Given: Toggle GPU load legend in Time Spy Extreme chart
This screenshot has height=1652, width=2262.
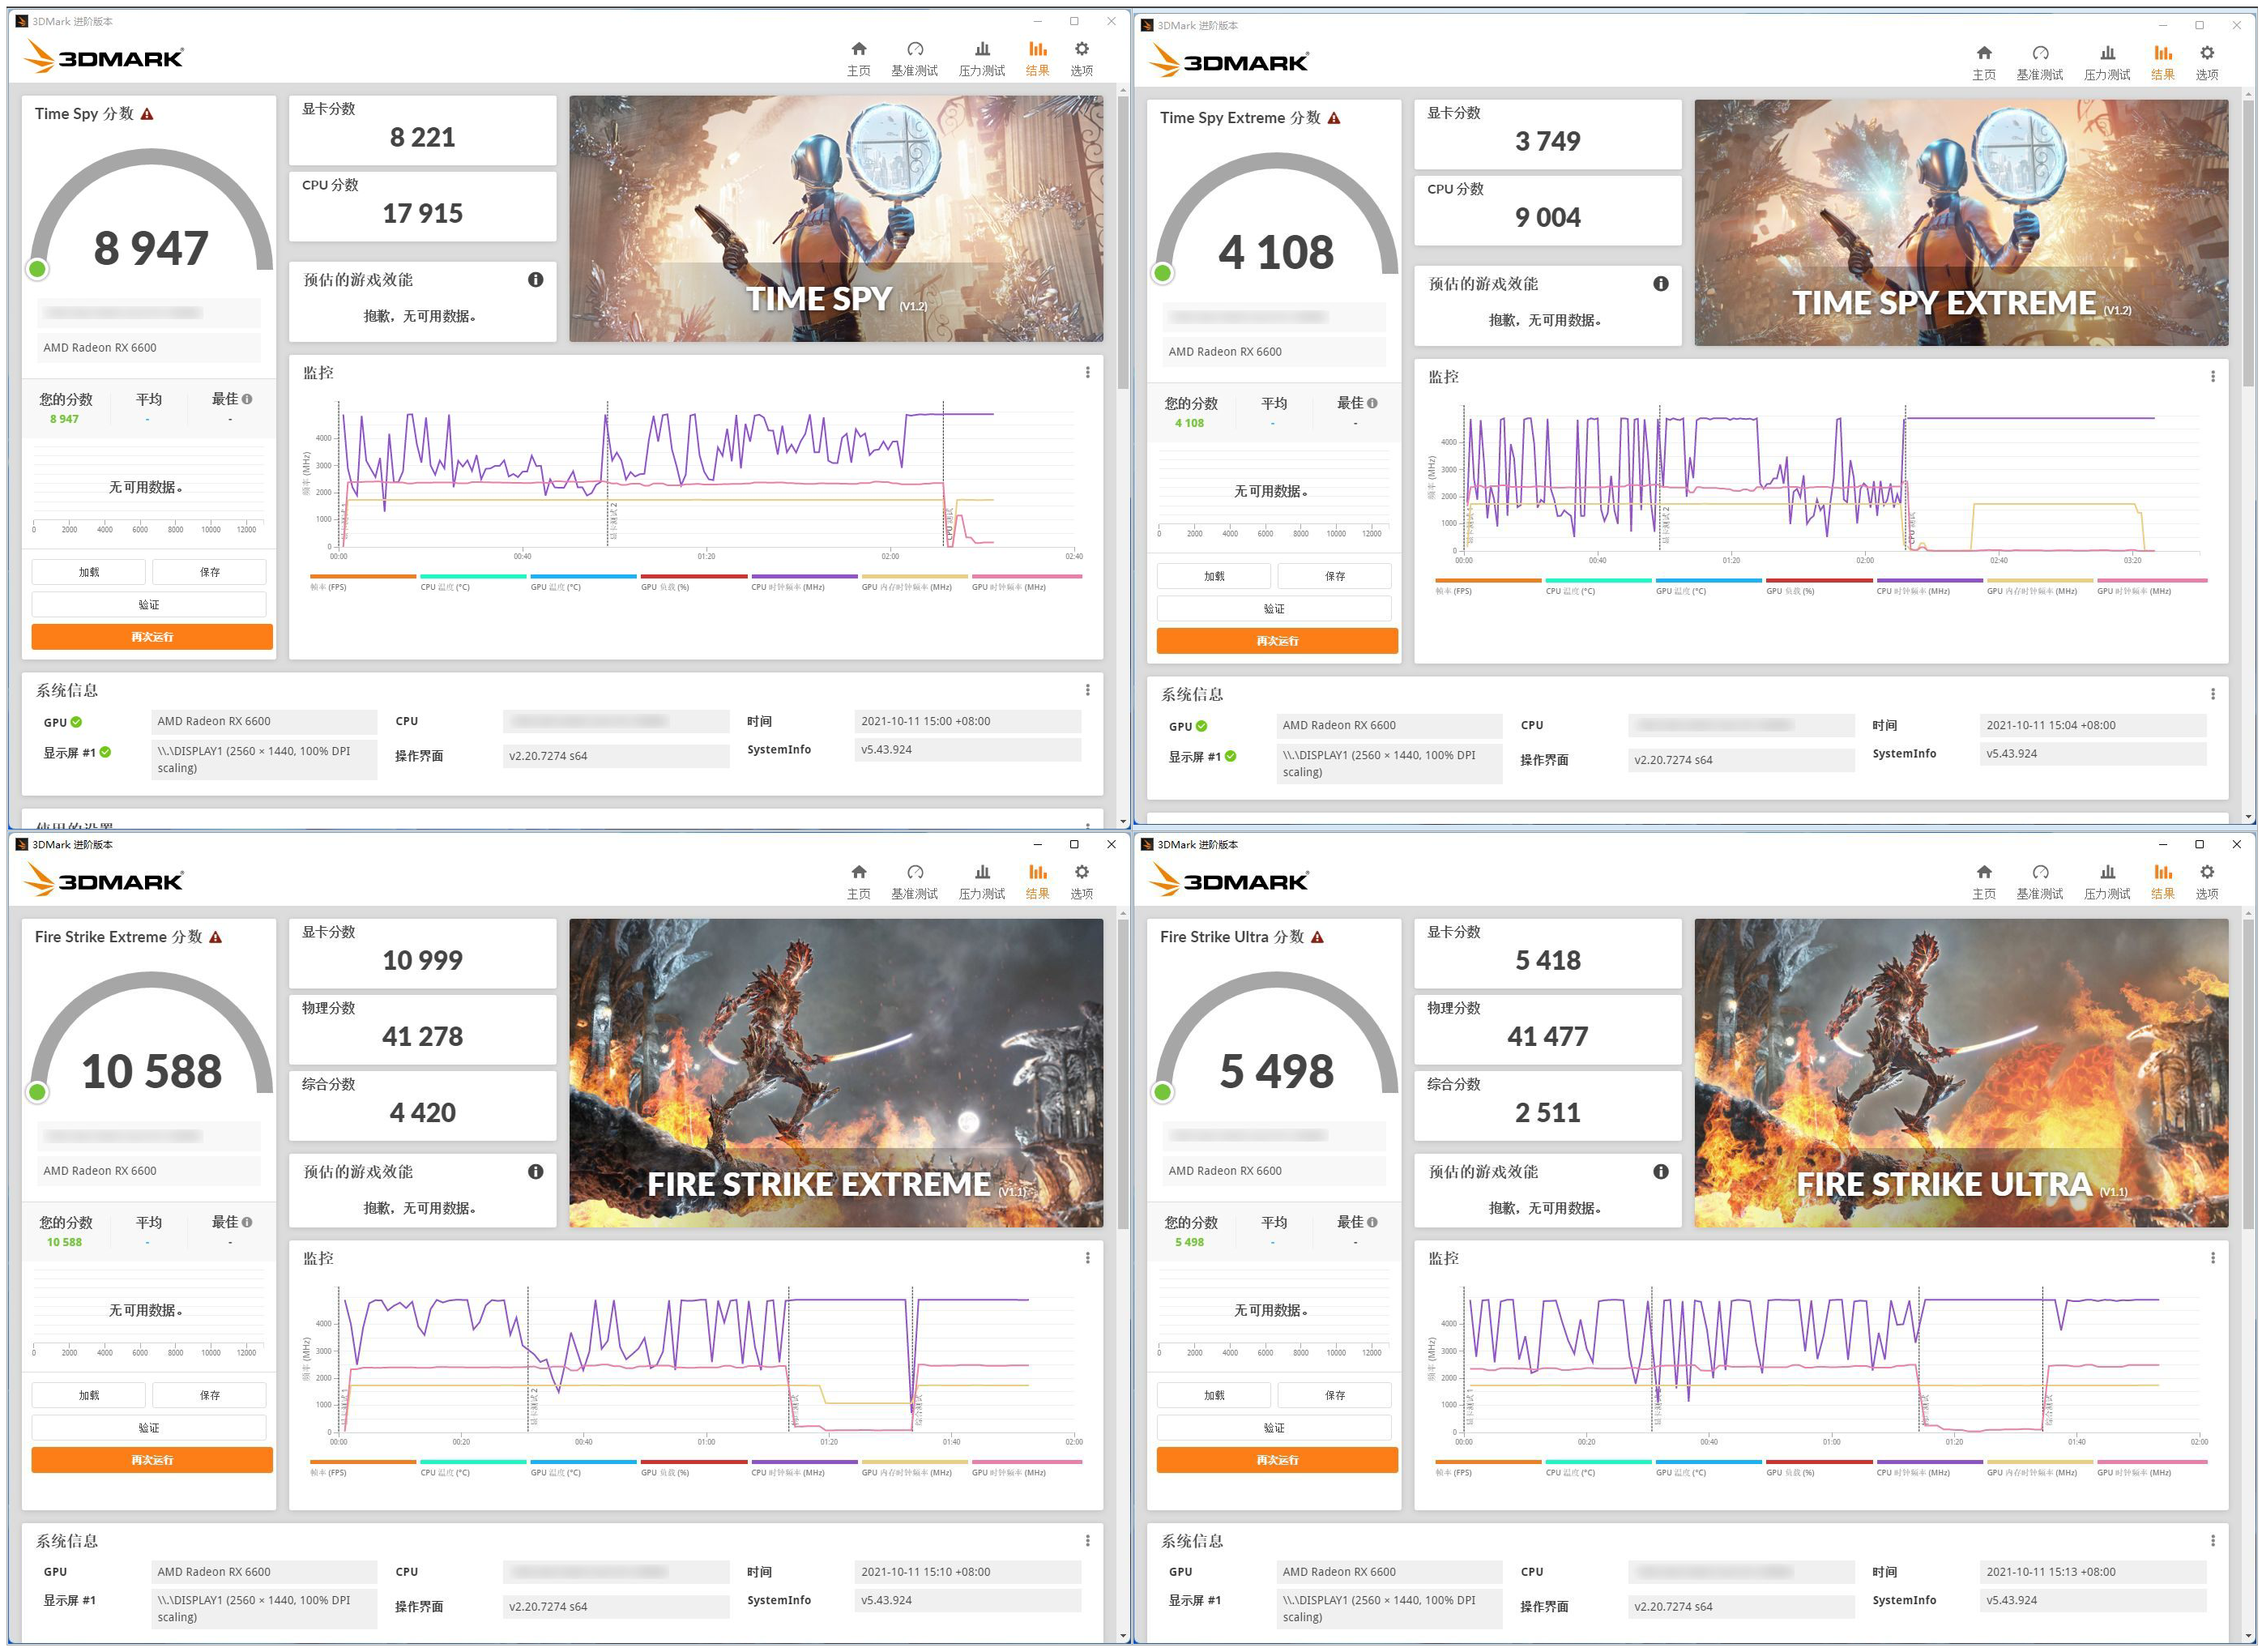Looking at the screenshot, I should [x=1819, y=587].
